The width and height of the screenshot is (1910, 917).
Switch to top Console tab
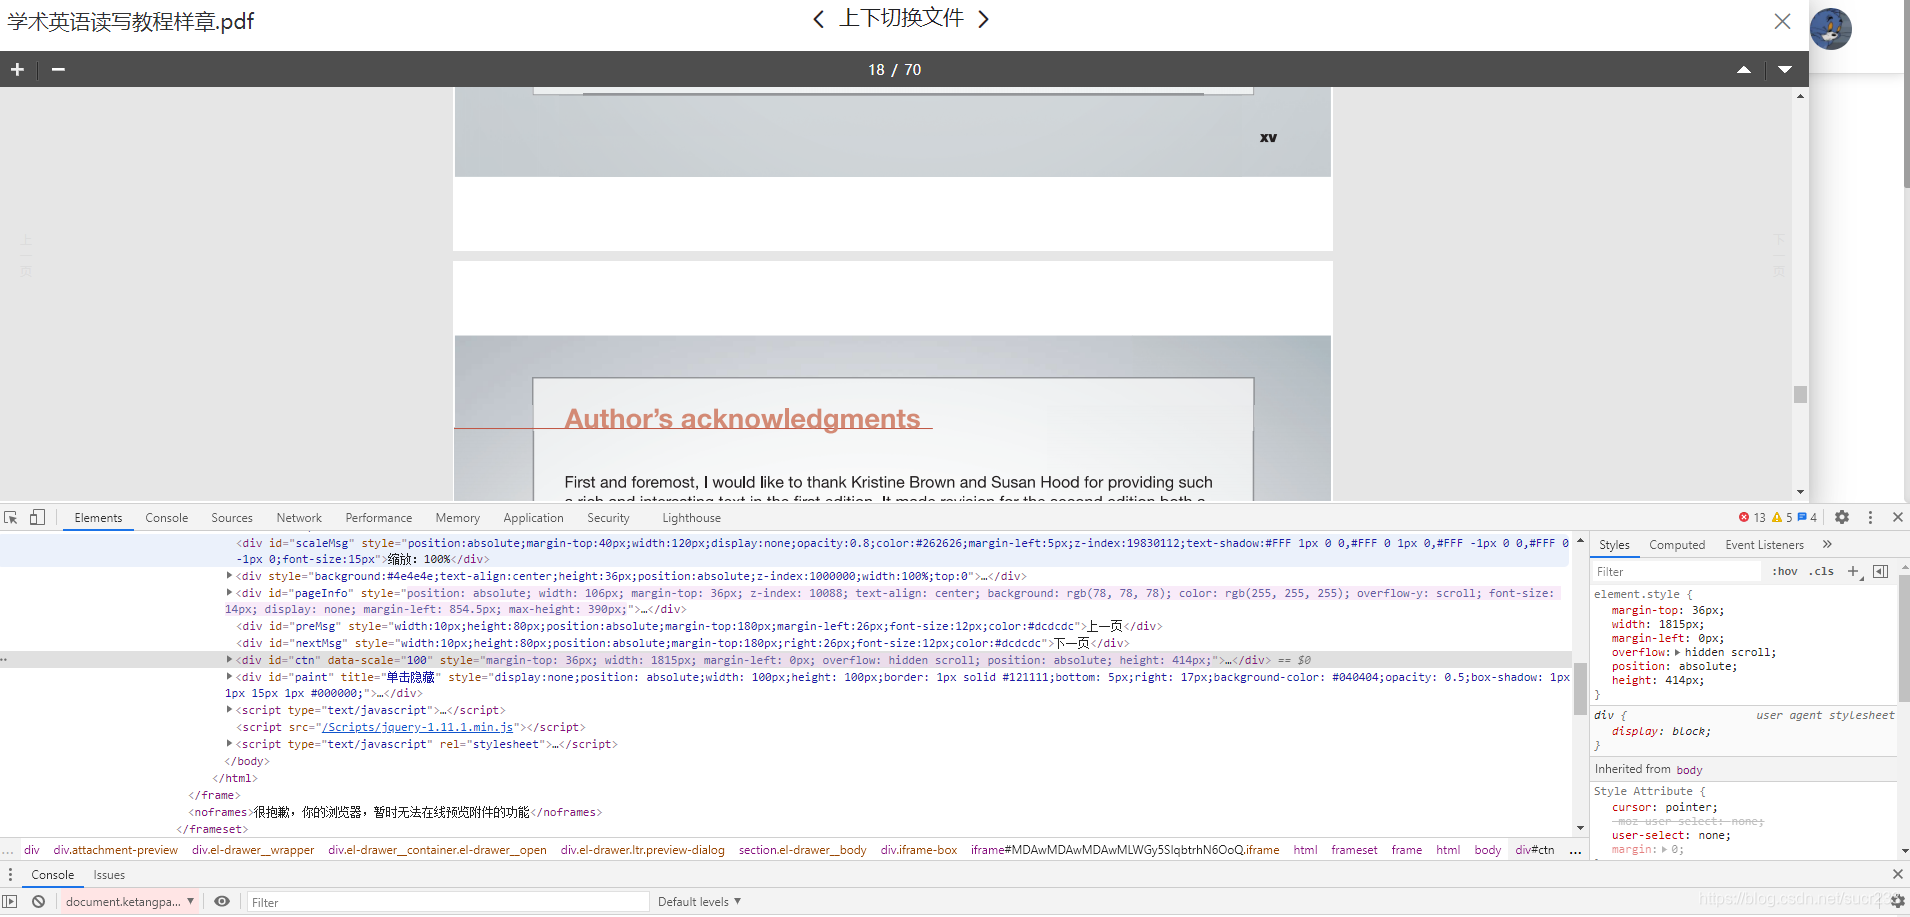[x=166, y=517]
